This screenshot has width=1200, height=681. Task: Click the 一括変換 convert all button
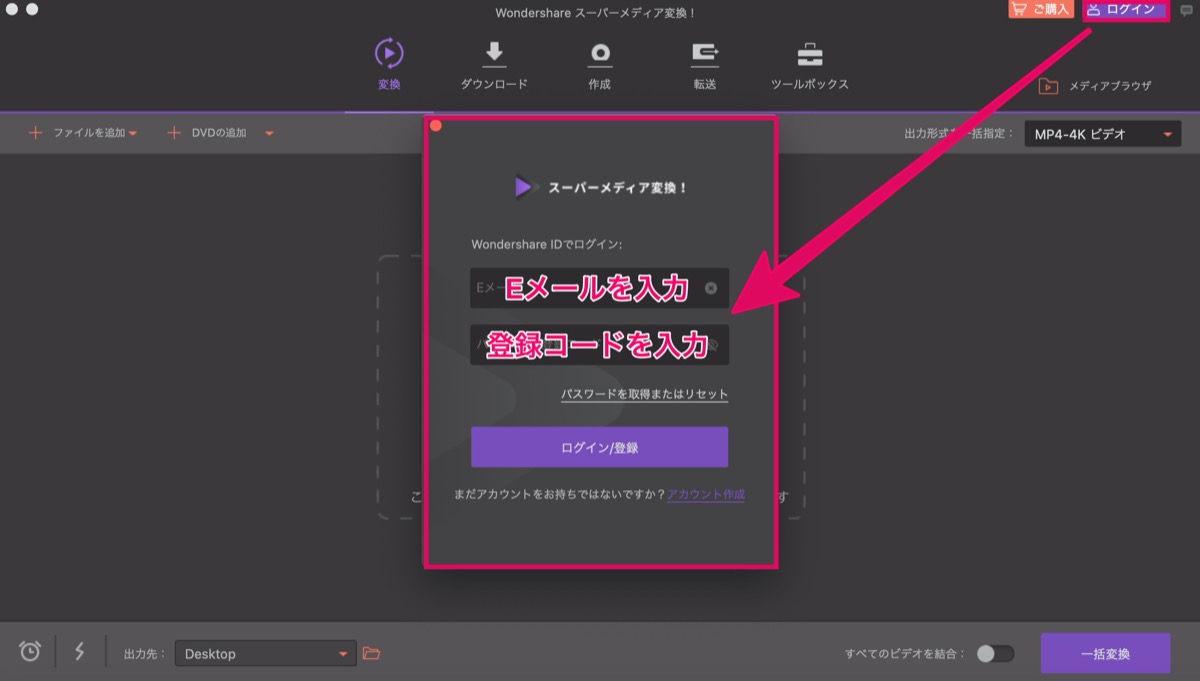click(1105, 654)
